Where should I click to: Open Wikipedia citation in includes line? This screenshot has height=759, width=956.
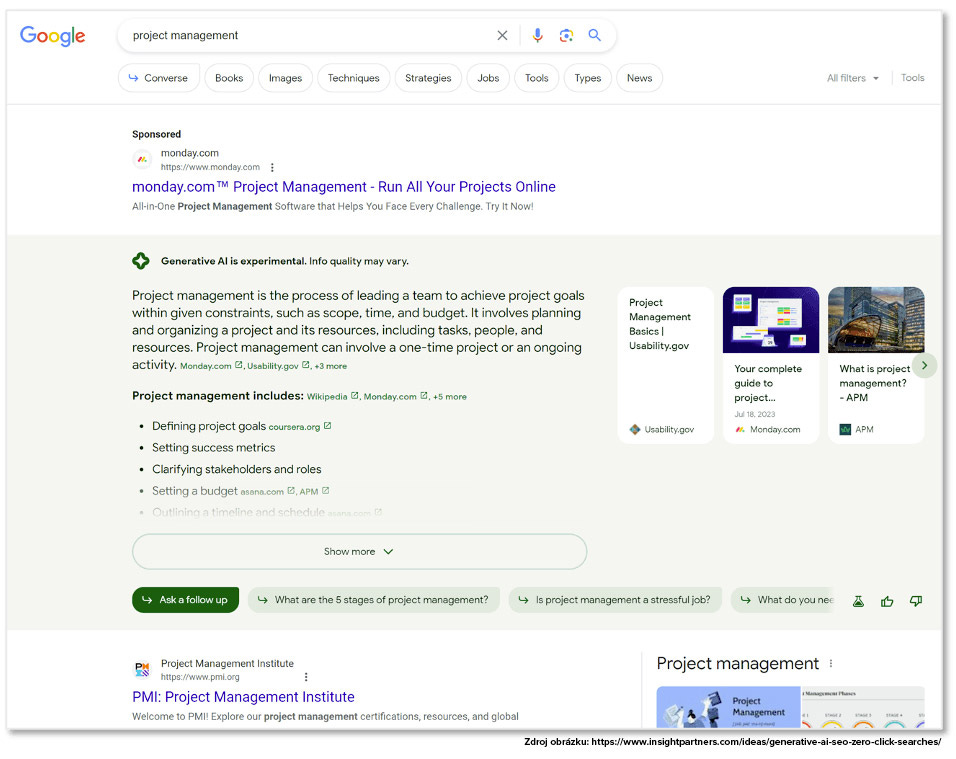click(x=327, y=397)
